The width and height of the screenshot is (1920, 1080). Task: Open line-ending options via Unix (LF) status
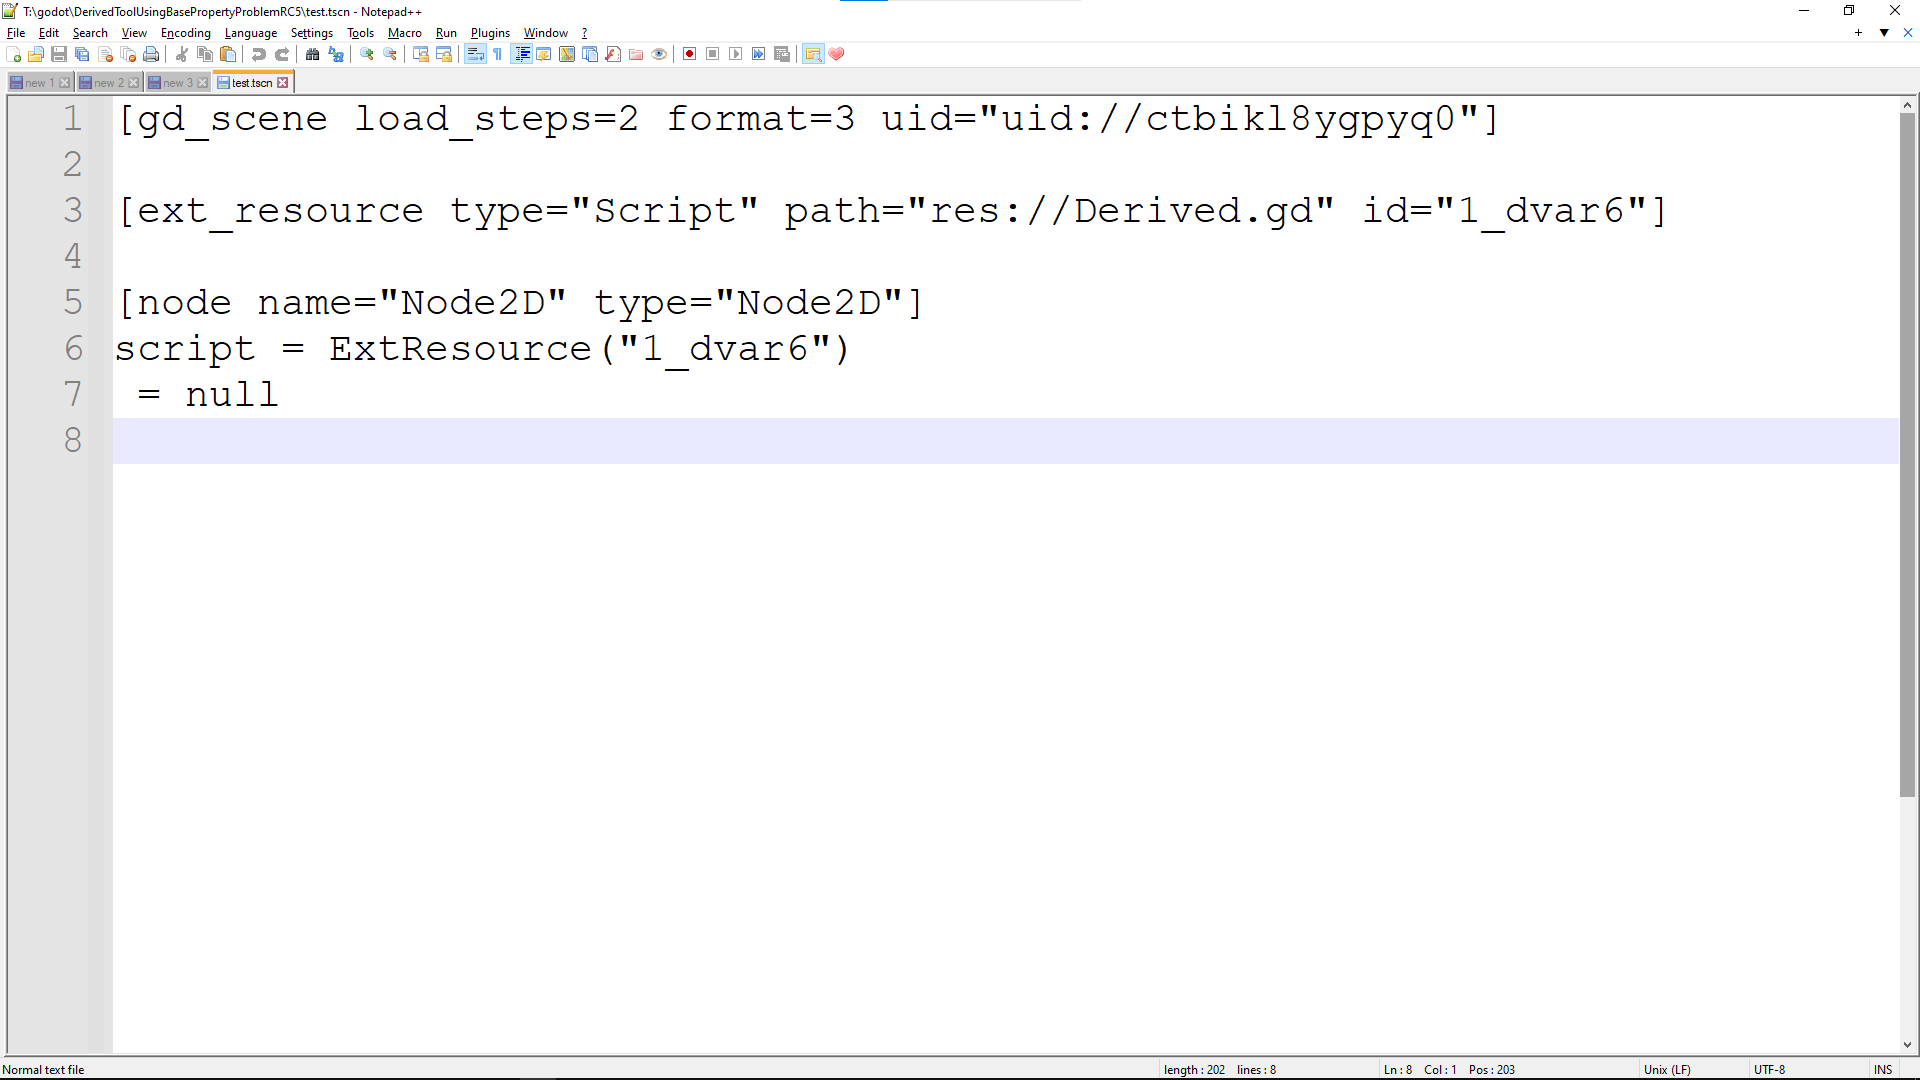1668,1069
